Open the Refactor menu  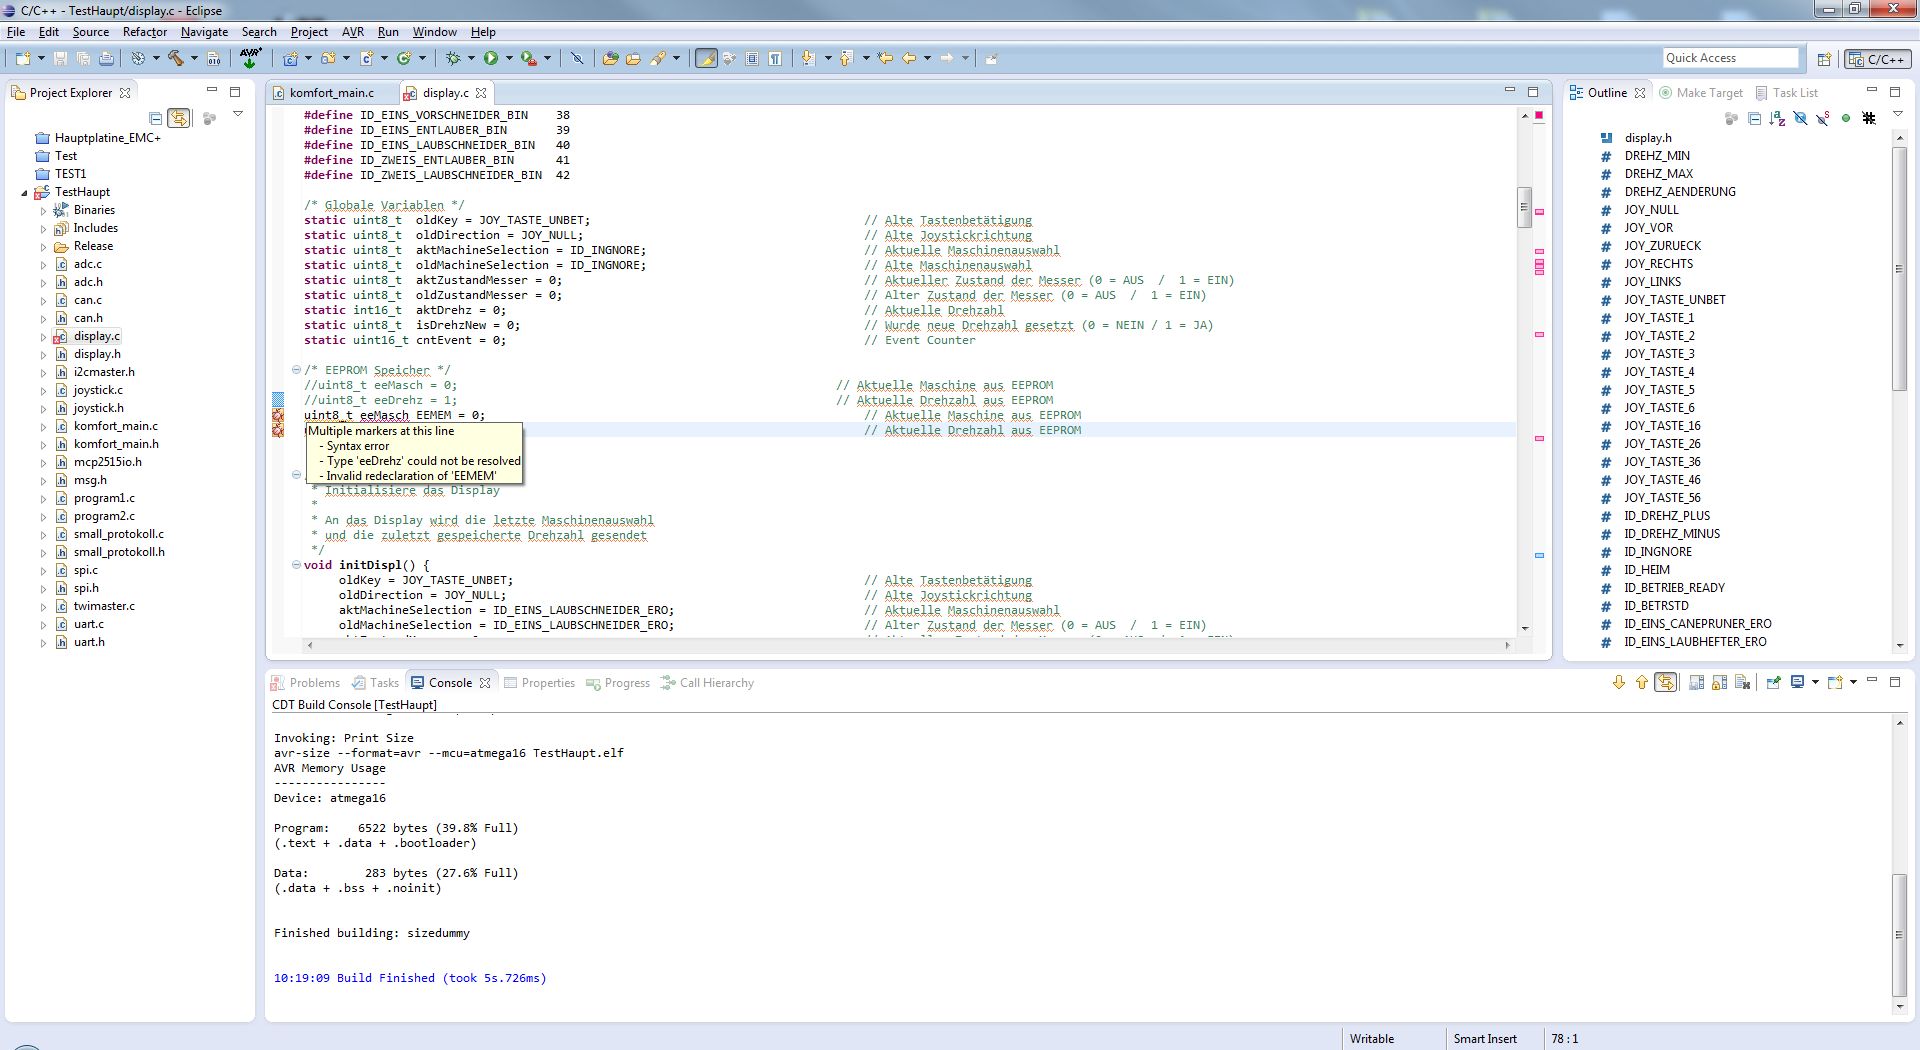[145, 32]
